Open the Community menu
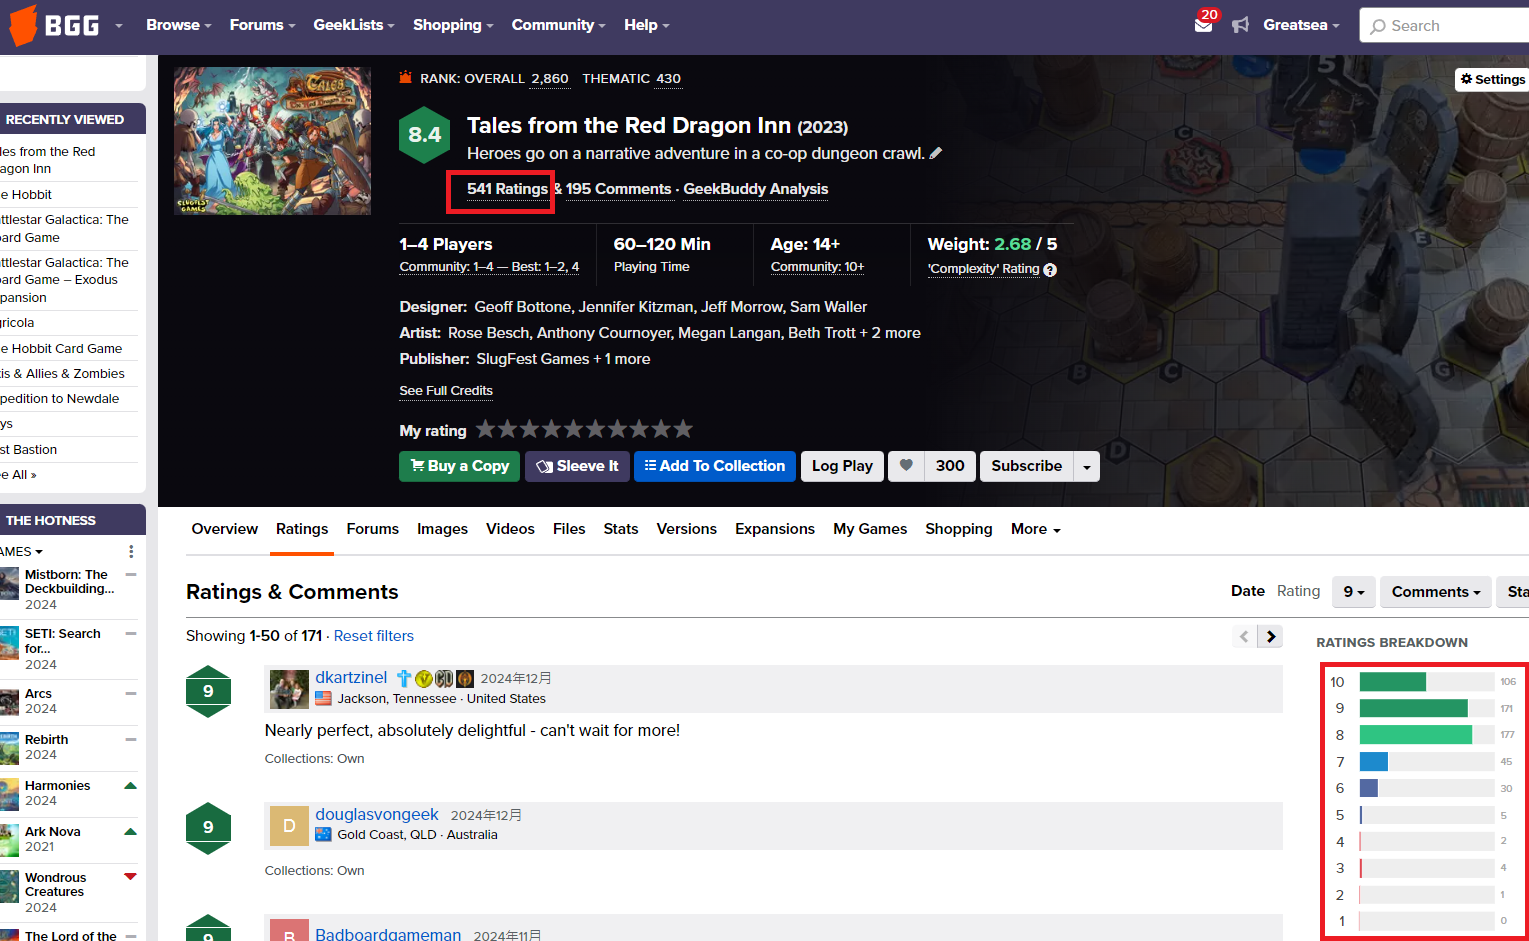Image resolution: width=1529 pixels, height=941 pixels. click(558, 25)
